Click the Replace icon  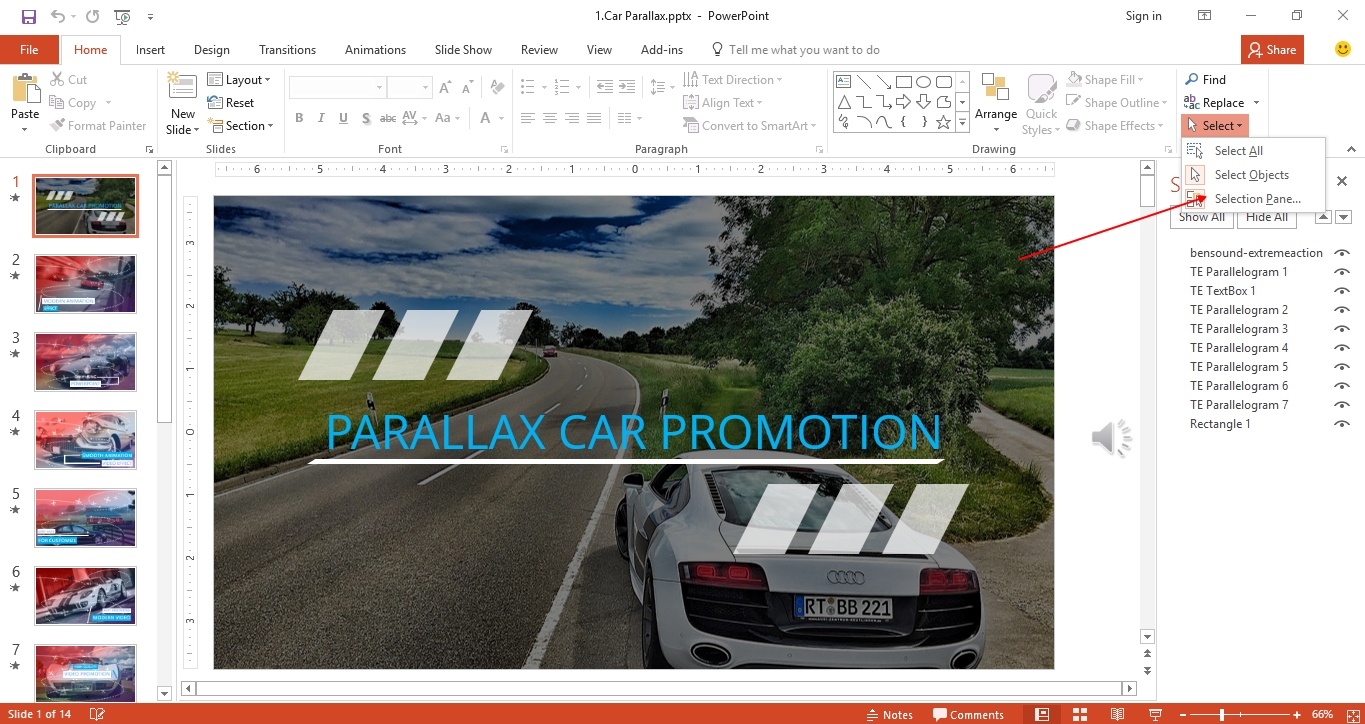[x=1191, y=102]
